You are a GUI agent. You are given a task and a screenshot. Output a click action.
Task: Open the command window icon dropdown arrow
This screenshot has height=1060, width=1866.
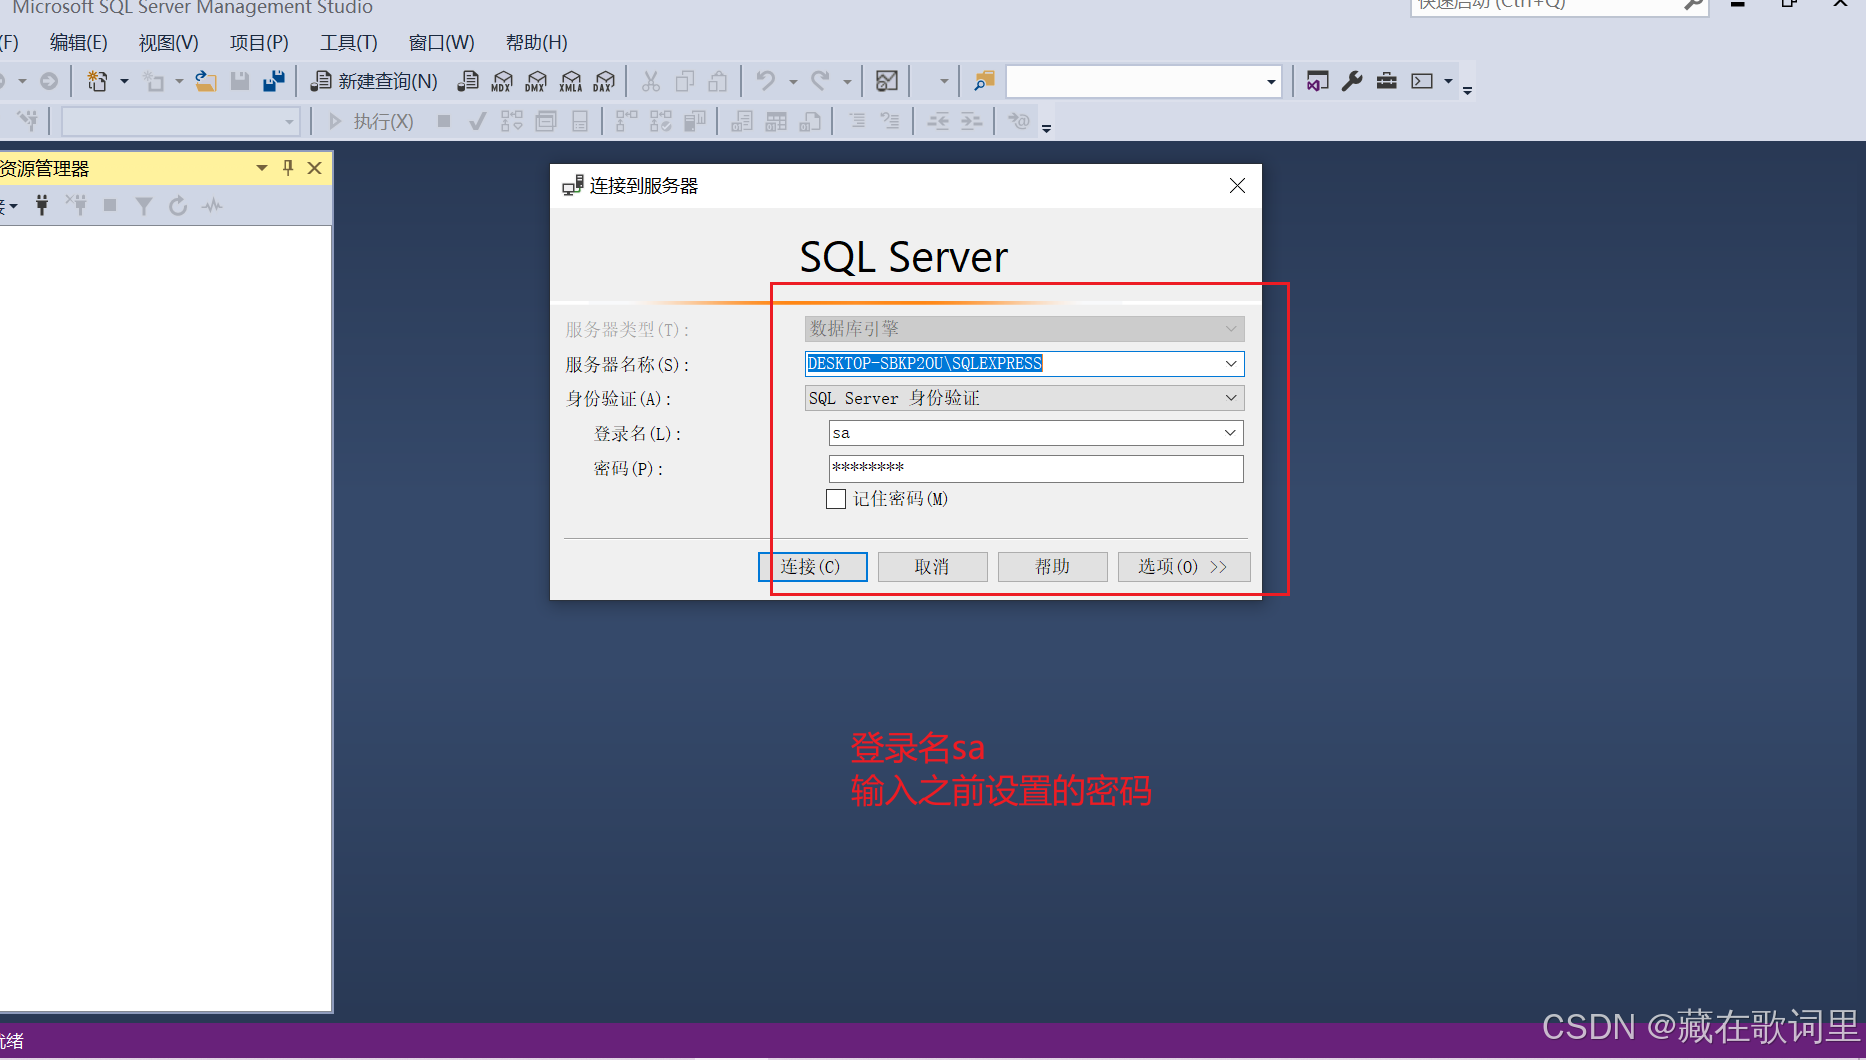[x=1448, y=81]
